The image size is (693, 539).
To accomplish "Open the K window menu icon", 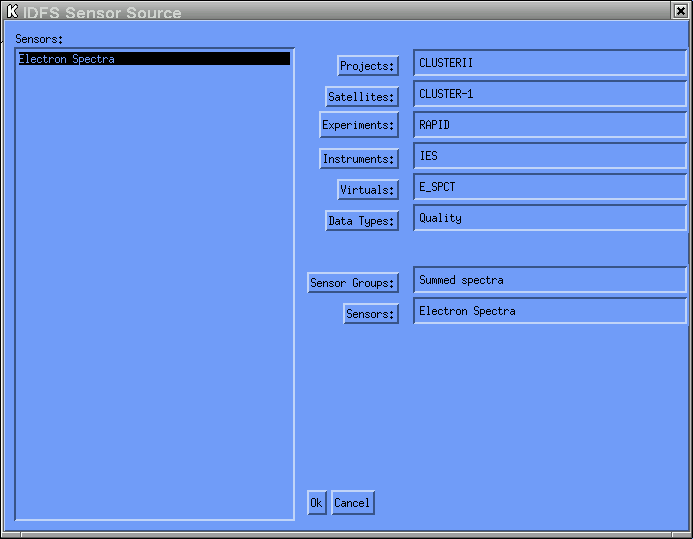I will coord(12,11).
